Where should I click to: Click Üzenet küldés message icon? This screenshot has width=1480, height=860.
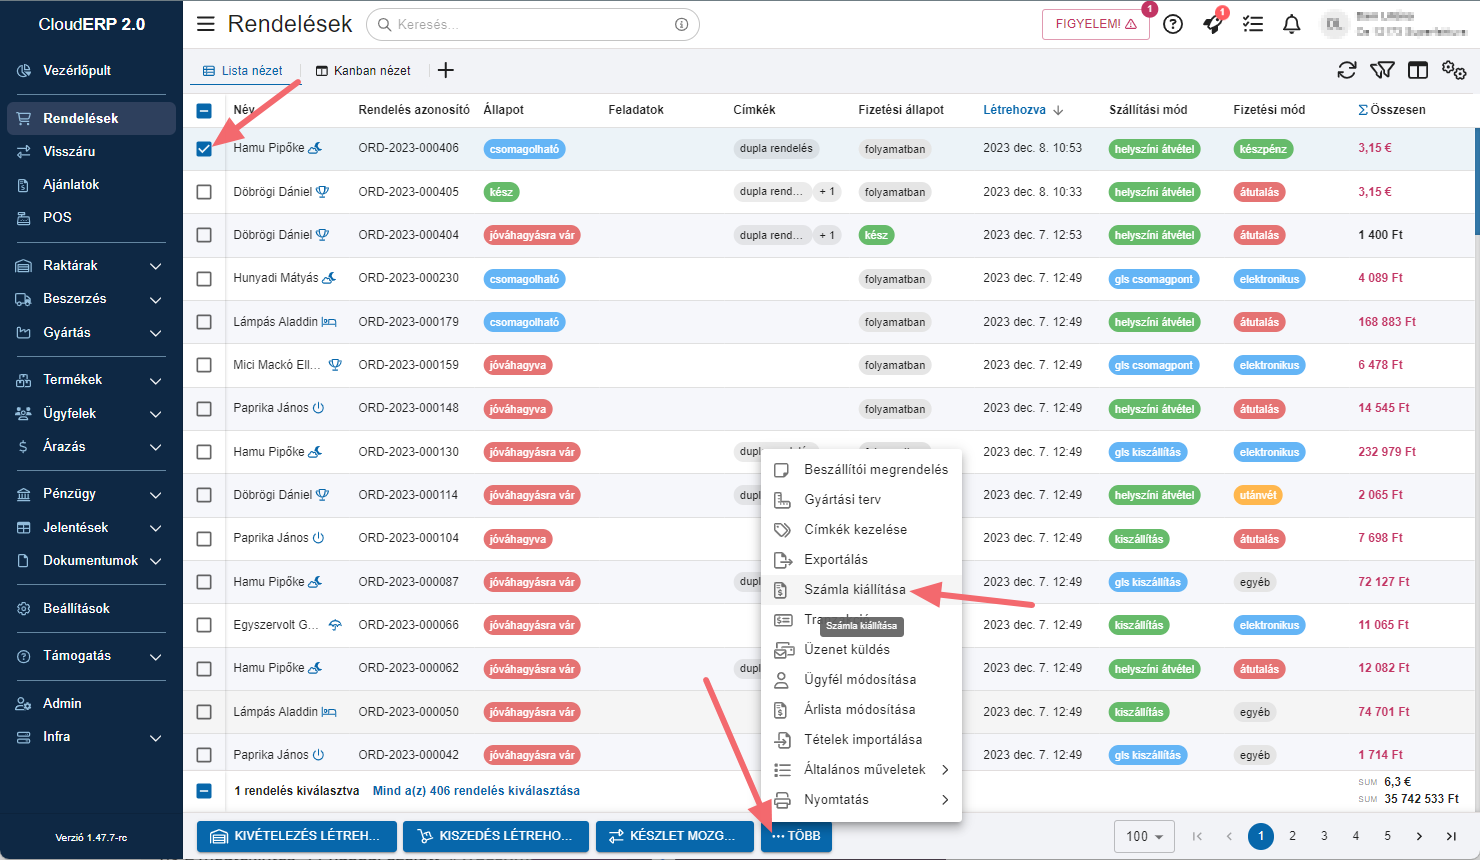784,649
